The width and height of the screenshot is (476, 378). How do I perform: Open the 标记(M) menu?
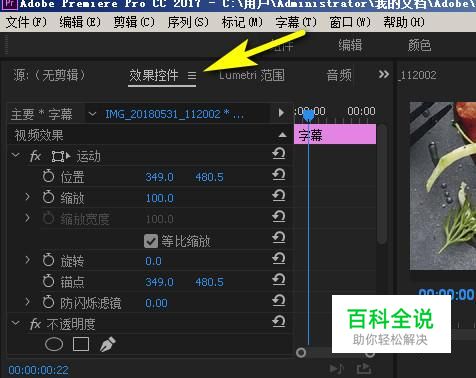(x=242, y=22)
